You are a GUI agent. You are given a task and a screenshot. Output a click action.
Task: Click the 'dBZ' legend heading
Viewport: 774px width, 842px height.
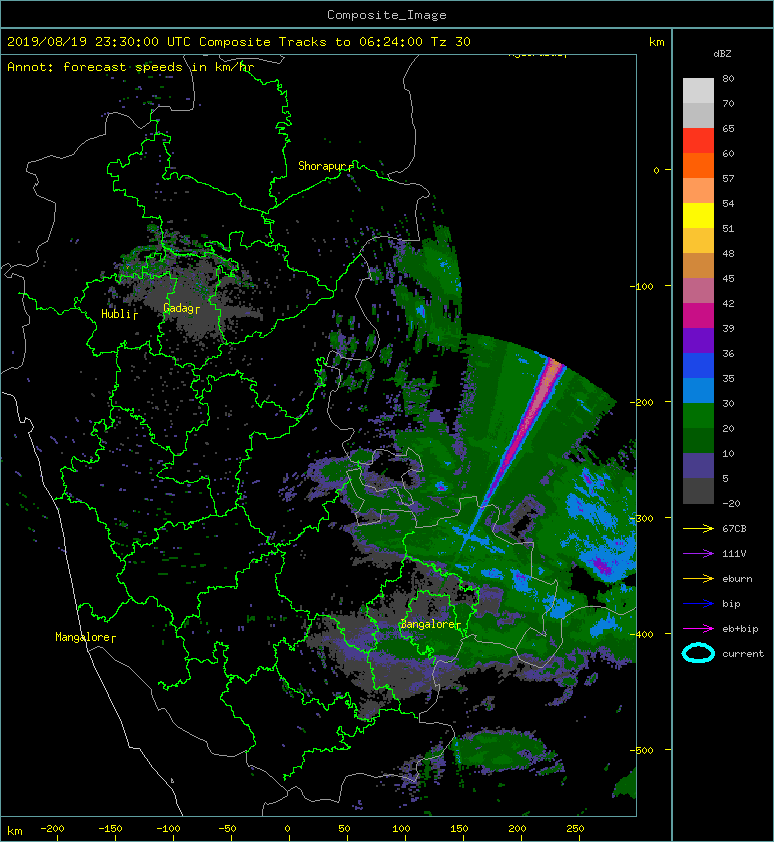tap(722, 54)
